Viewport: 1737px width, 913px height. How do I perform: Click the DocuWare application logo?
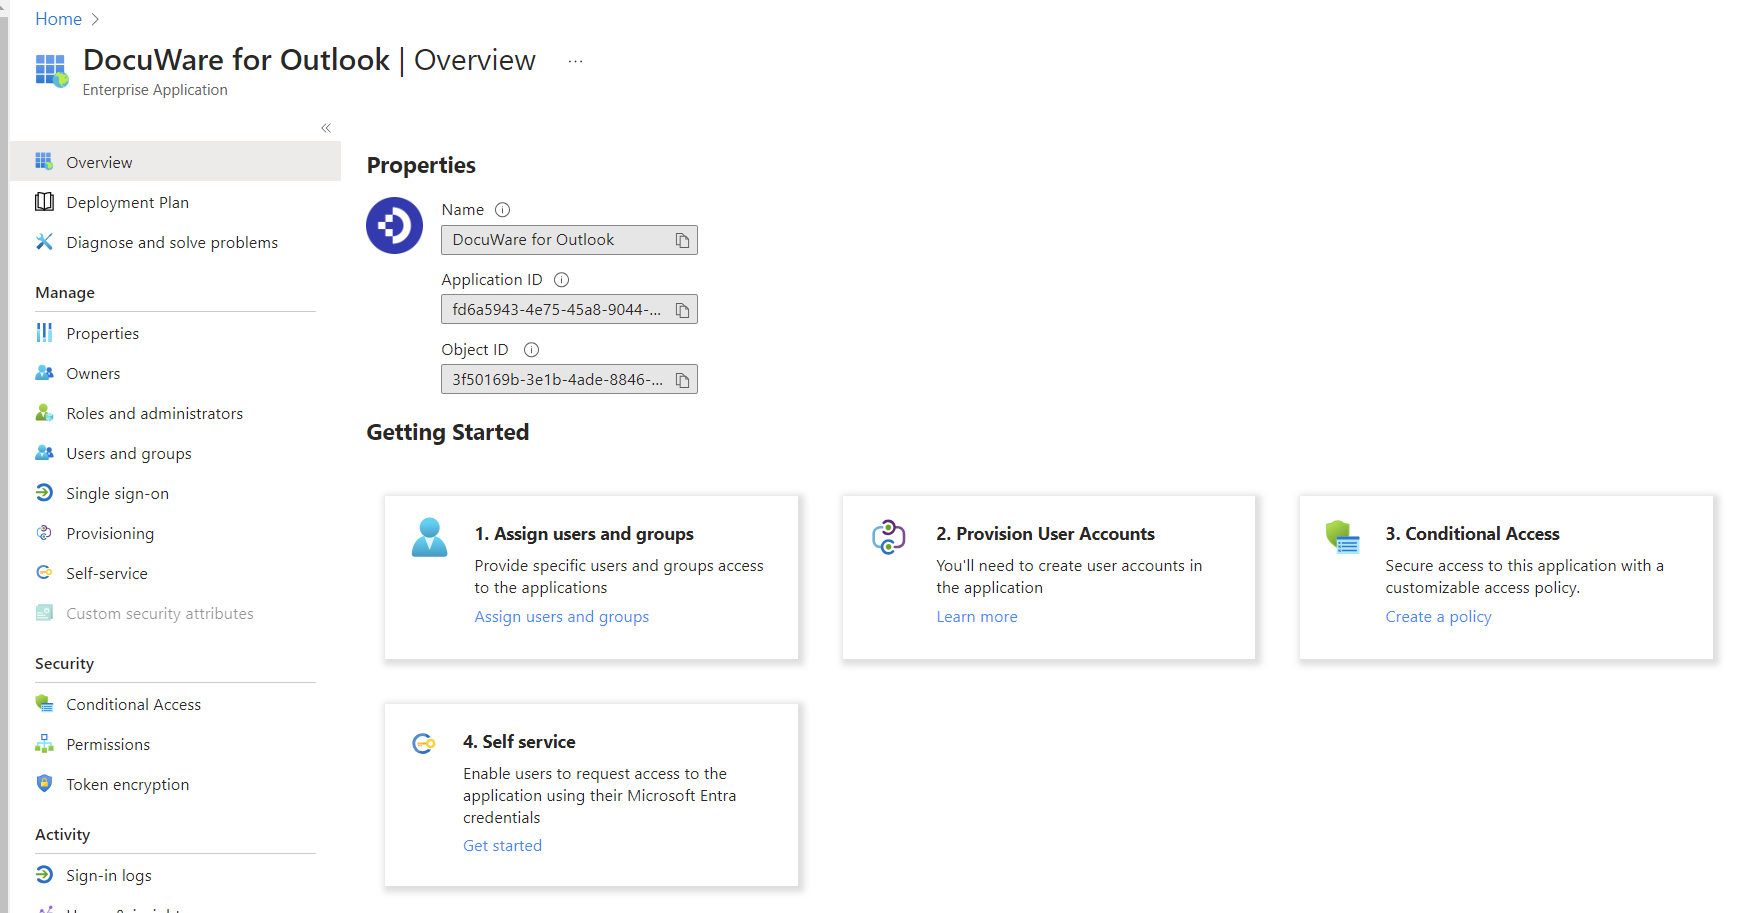pos(394,225)
